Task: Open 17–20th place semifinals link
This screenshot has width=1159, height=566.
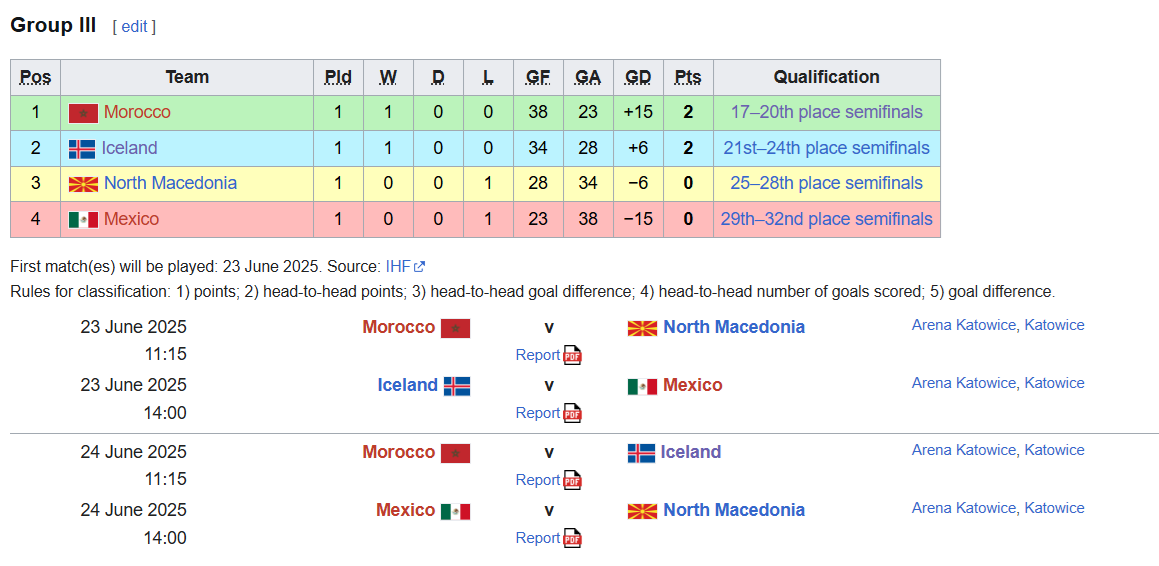Action: click(x=826, y=112)
